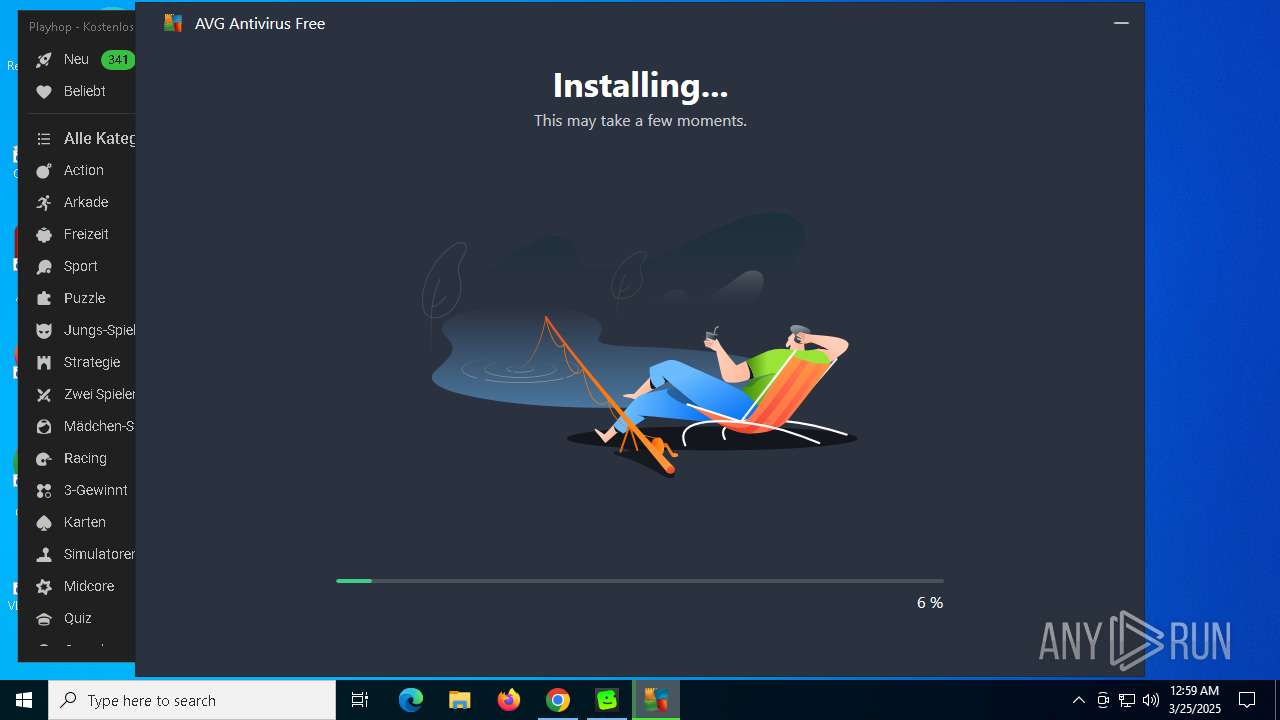This screenshot has height=720, width=1280.
Task: Launch Microsoft Edge from taskbar
Action: click(x=411, y=700)
